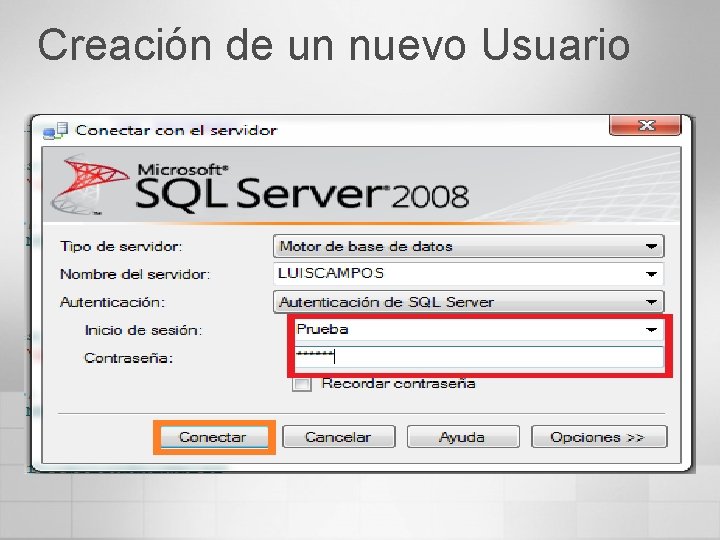Focus the Contraseña password field
This screenshot has width=720, height=540.
[x=479, y=357]
